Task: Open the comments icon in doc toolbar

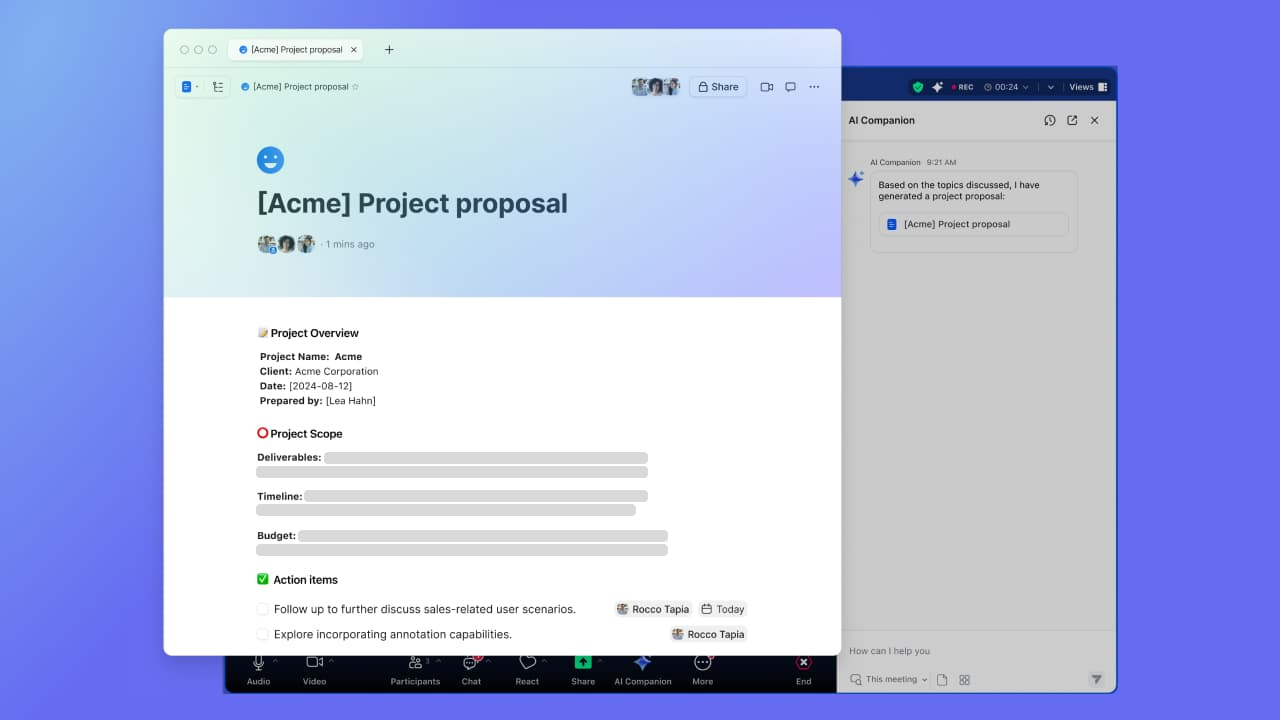Action: [790, 87]
